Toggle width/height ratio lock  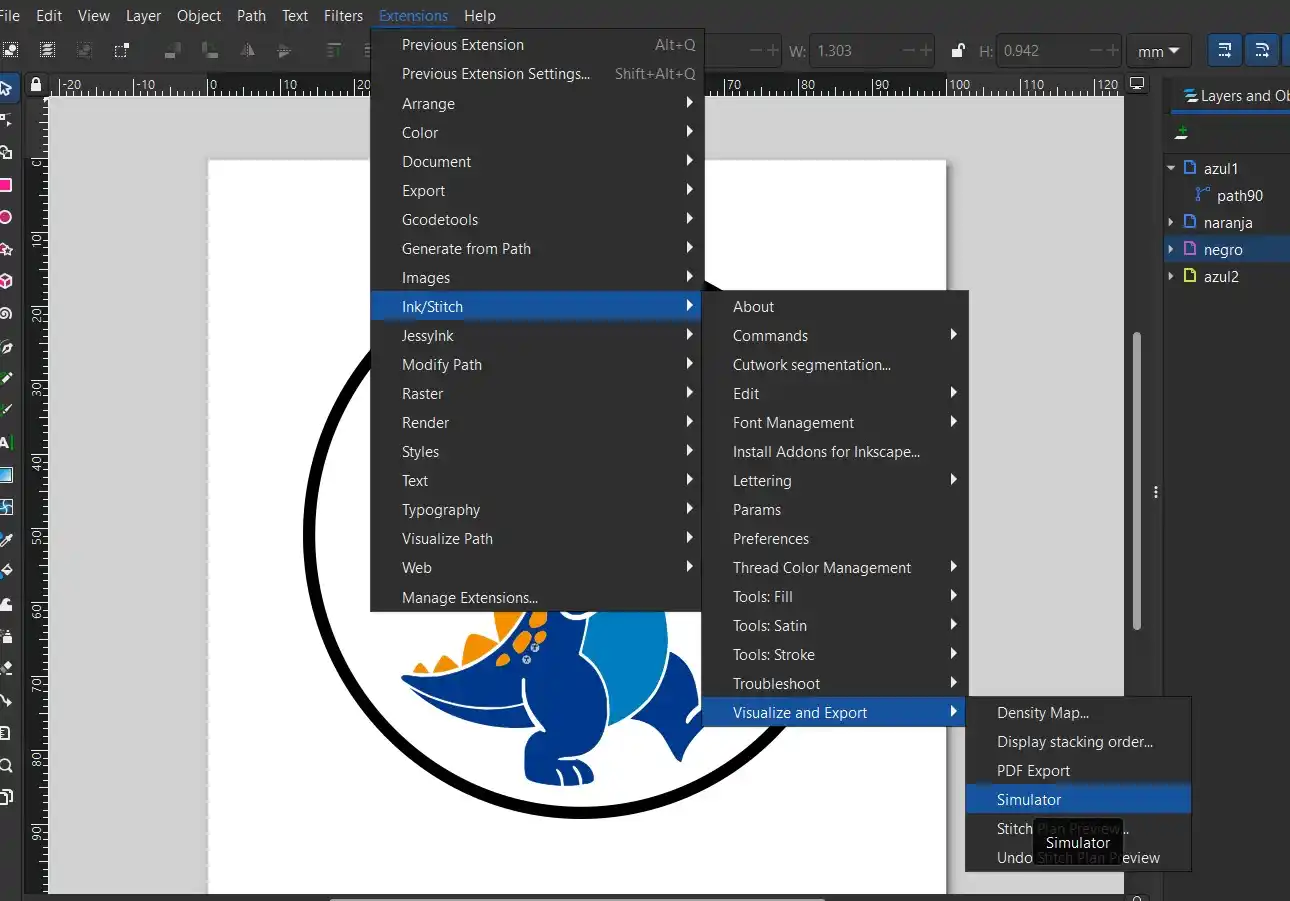tap(958, 50)
